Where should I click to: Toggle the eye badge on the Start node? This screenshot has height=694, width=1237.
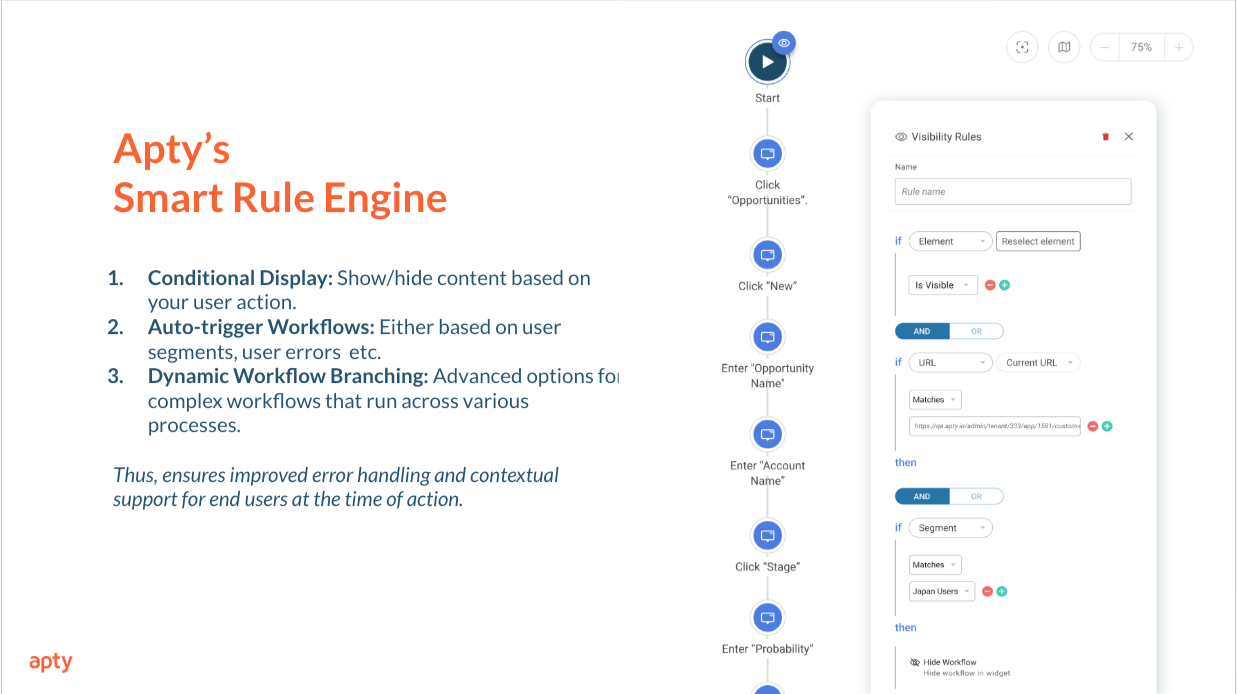[783, 42]
